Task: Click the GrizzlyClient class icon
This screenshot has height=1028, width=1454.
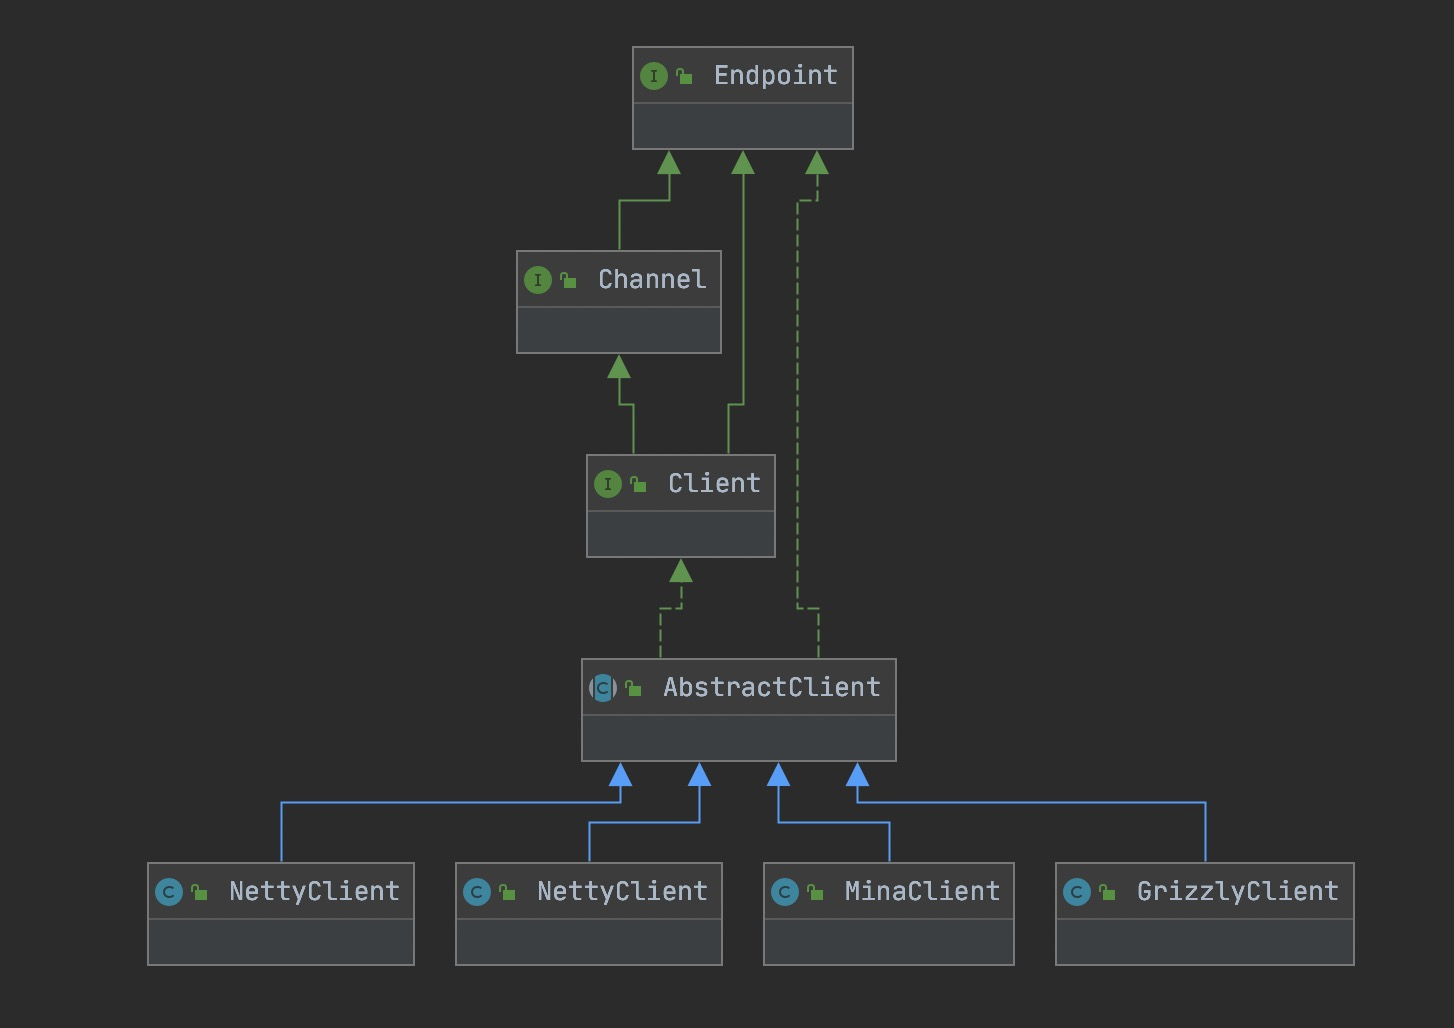Action: [x=1077, y=892]
